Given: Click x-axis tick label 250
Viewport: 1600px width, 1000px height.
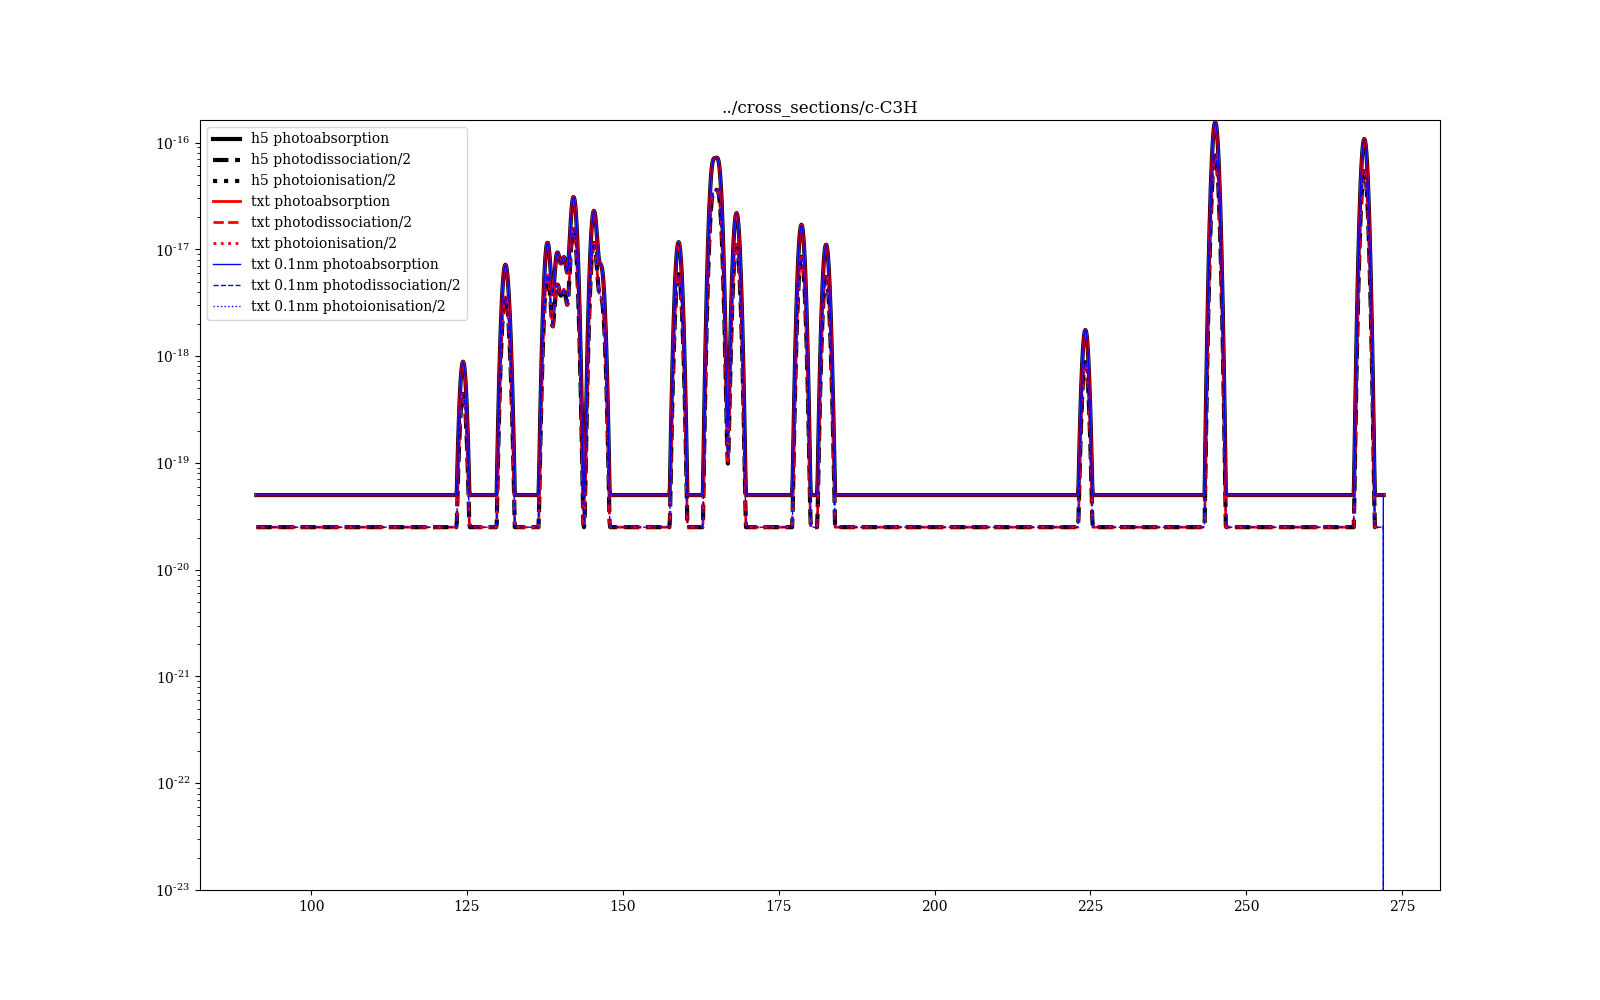Looking at the screenshot, I should tap(1247, 906).
